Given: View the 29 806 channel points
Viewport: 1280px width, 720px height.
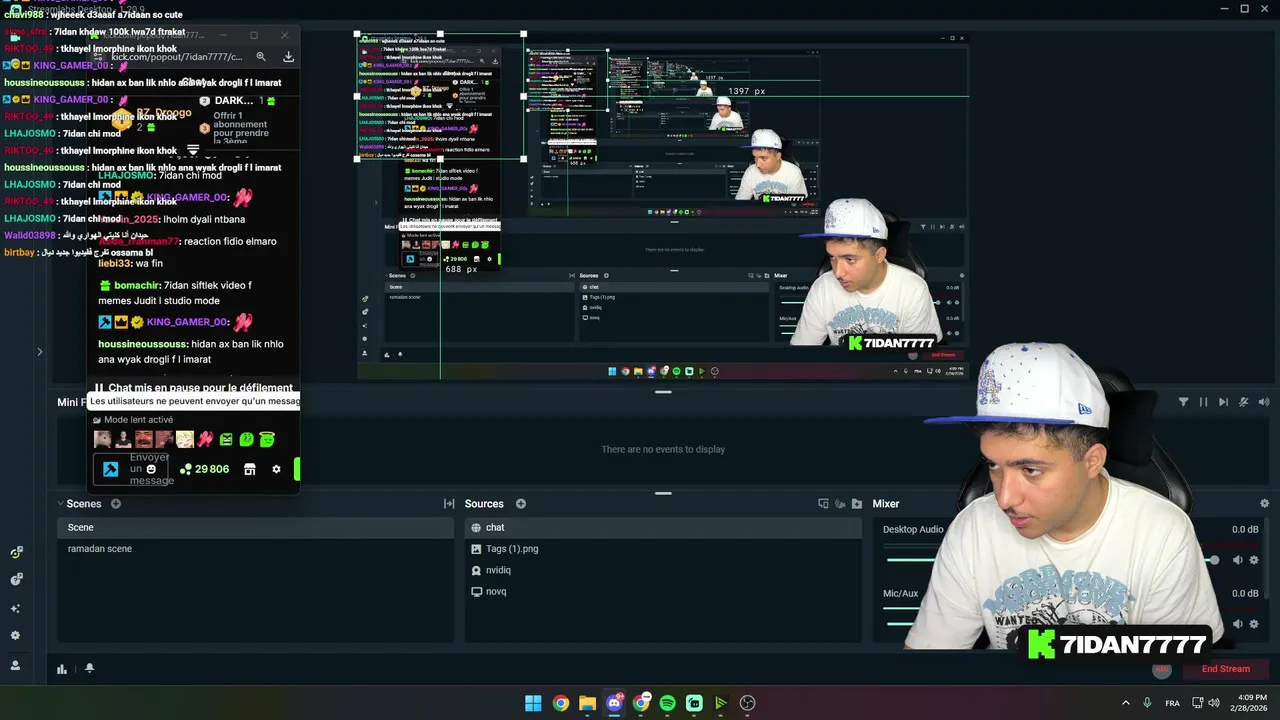Looking at the screenshot, I should [x=204, y=469].
